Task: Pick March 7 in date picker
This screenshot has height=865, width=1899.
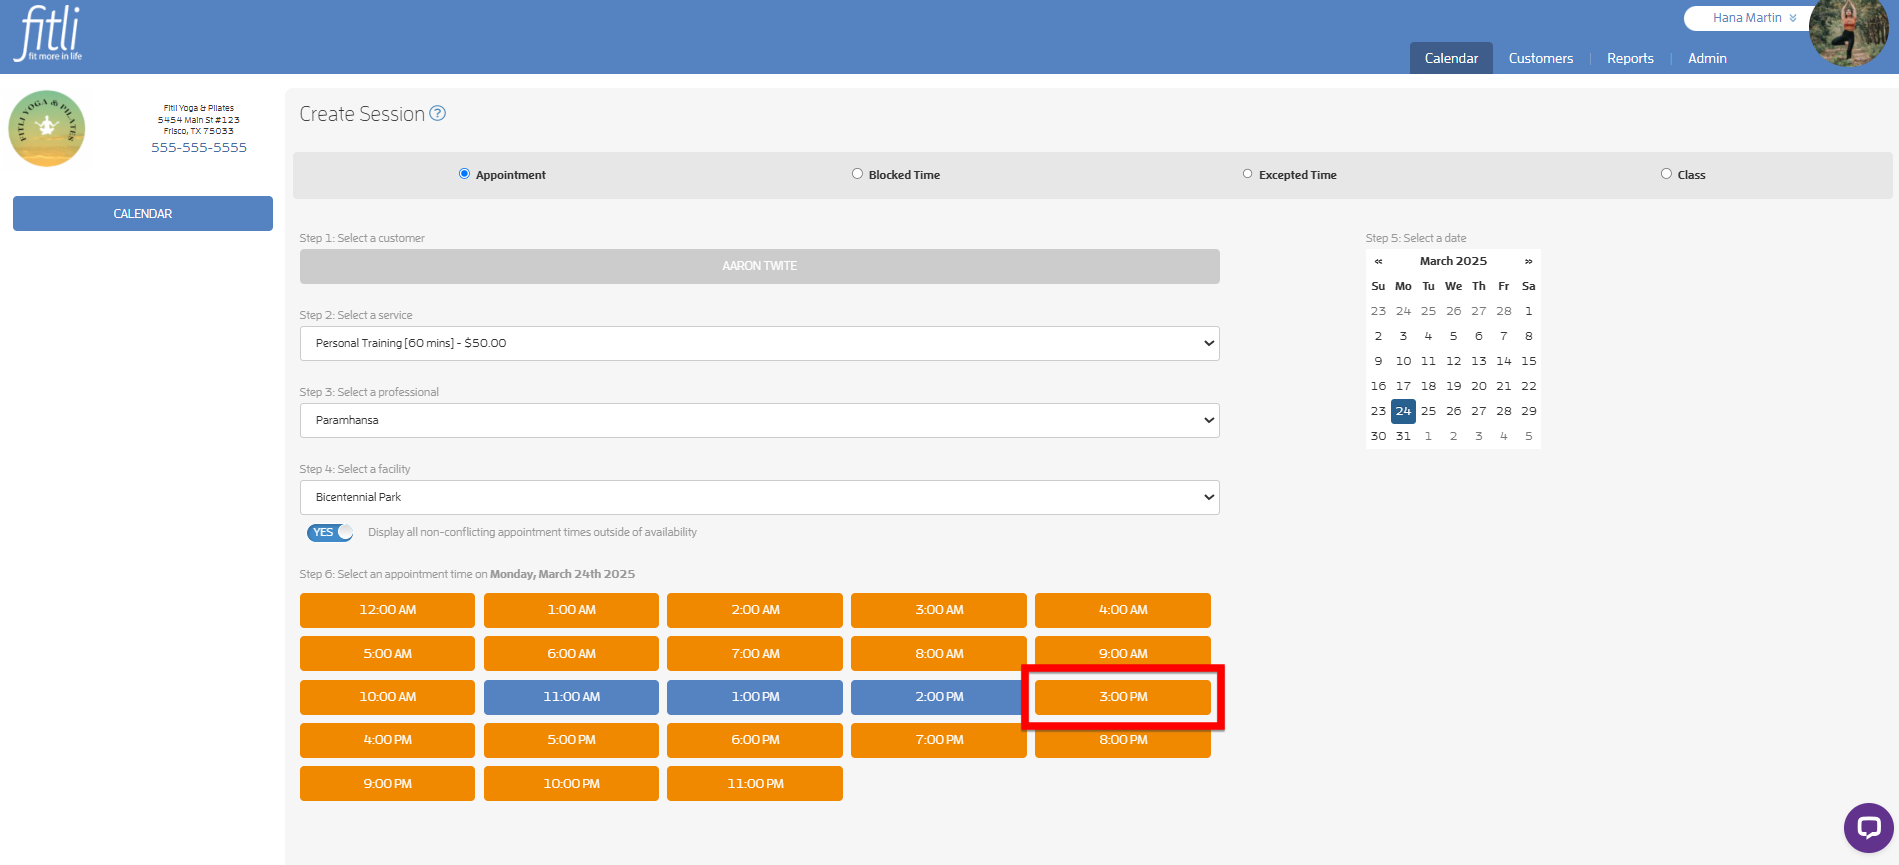Action: pyautogui.click(x=1503, y=336)
